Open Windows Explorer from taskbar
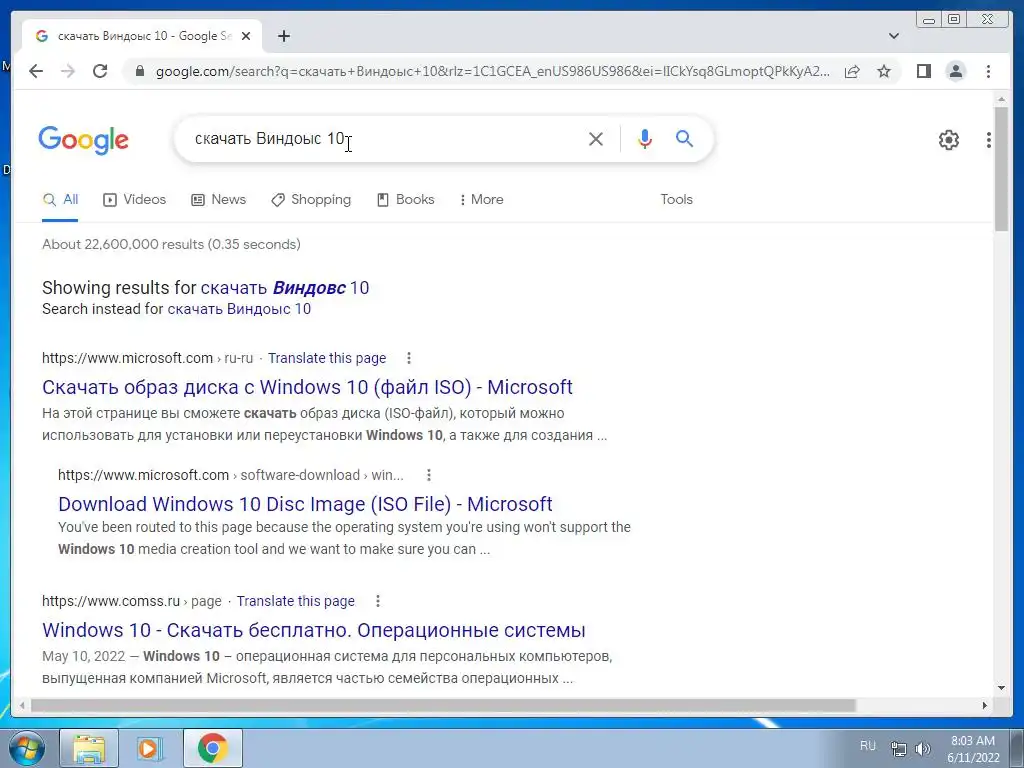 (x=89, y=748)
